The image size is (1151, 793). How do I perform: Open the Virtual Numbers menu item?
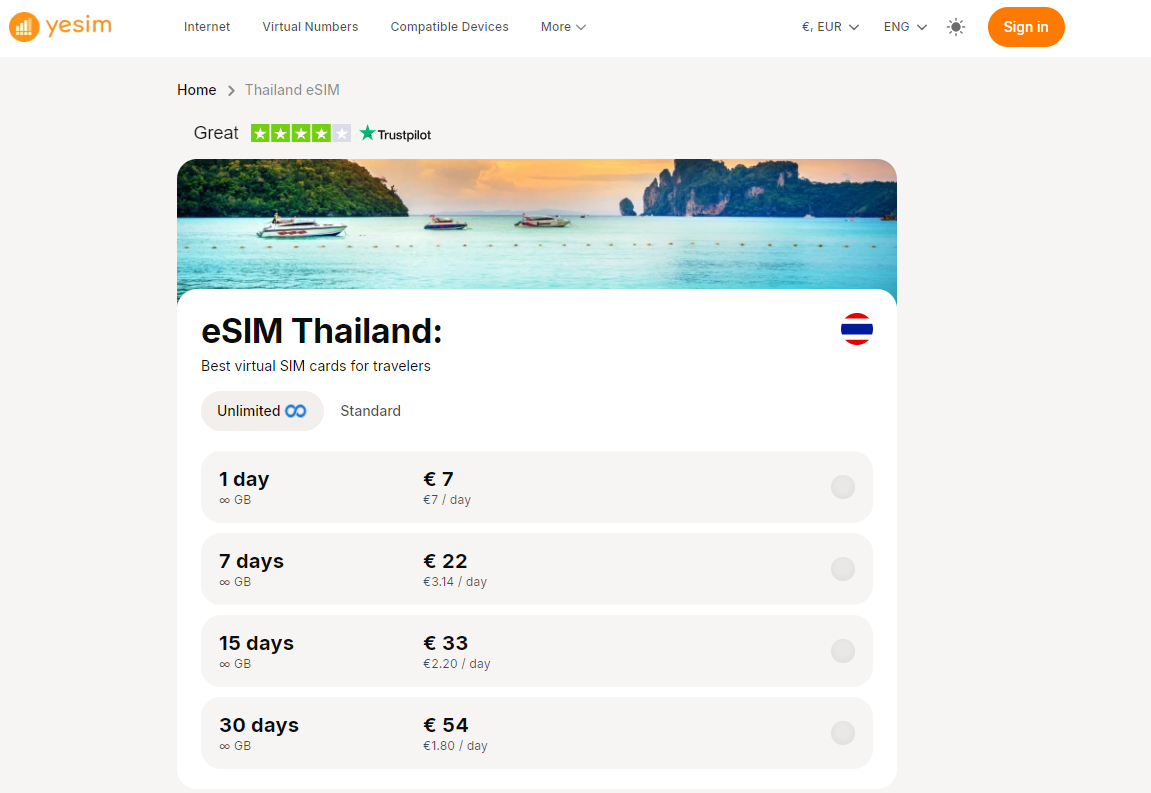(x=310, y=27)
